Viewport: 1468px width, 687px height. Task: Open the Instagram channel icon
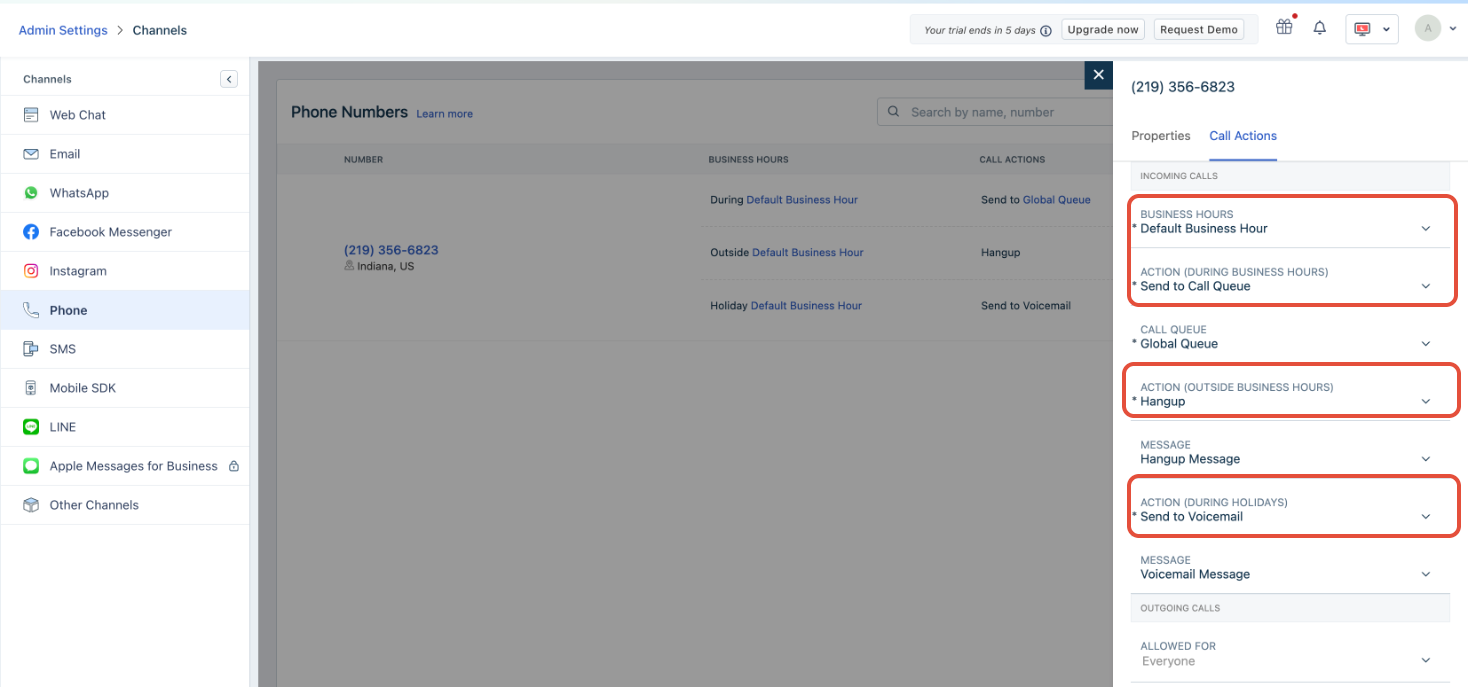31,271
